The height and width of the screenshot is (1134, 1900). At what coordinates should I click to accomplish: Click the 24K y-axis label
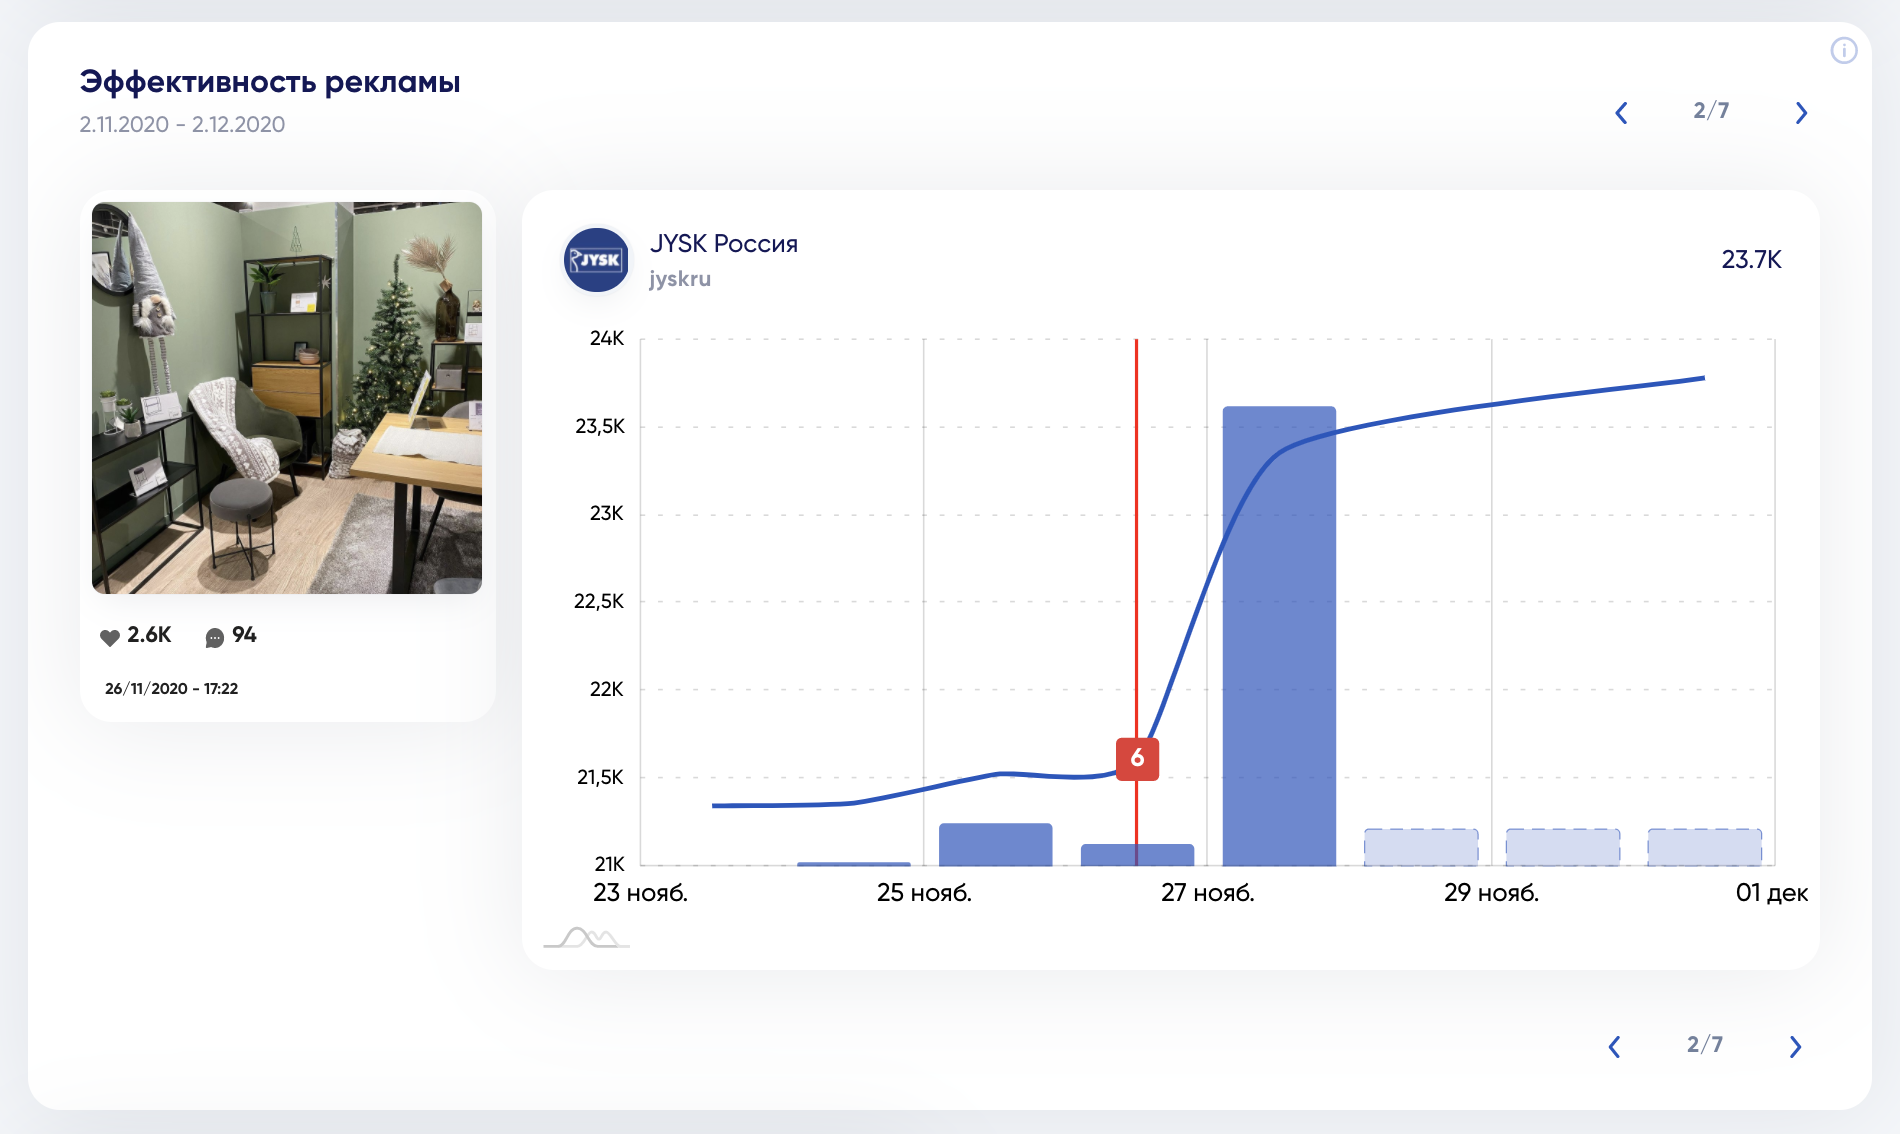(607, 338)
